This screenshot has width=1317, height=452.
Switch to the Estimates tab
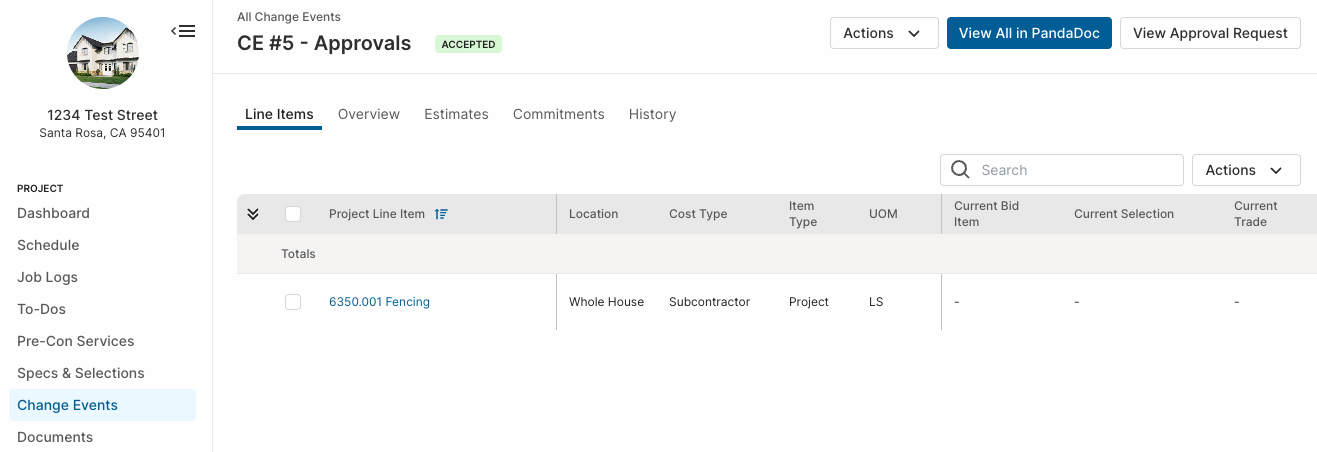pyautogui.click(x=456, y=114)
